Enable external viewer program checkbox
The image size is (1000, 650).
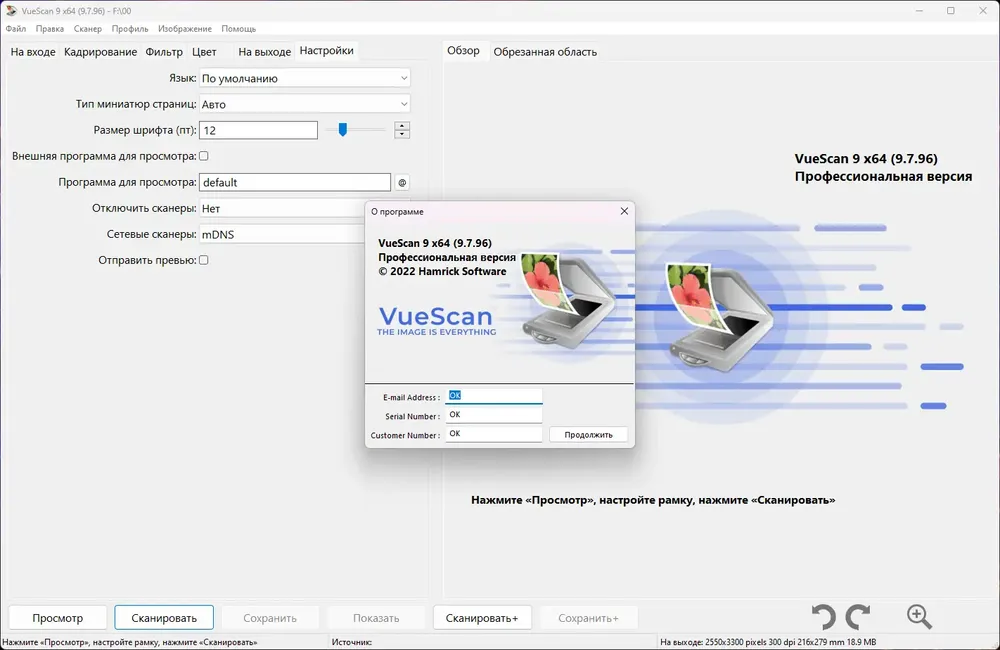coord(203,156)
